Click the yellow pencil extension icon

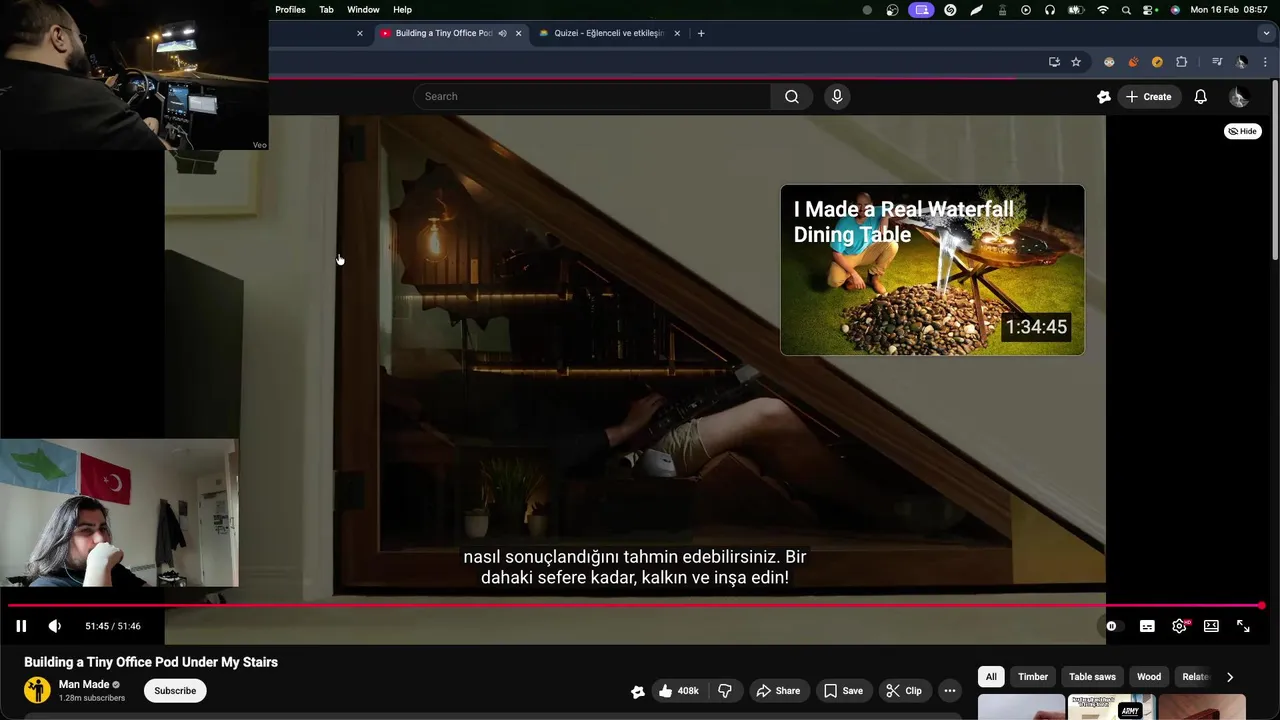[x=1157, y=62]
